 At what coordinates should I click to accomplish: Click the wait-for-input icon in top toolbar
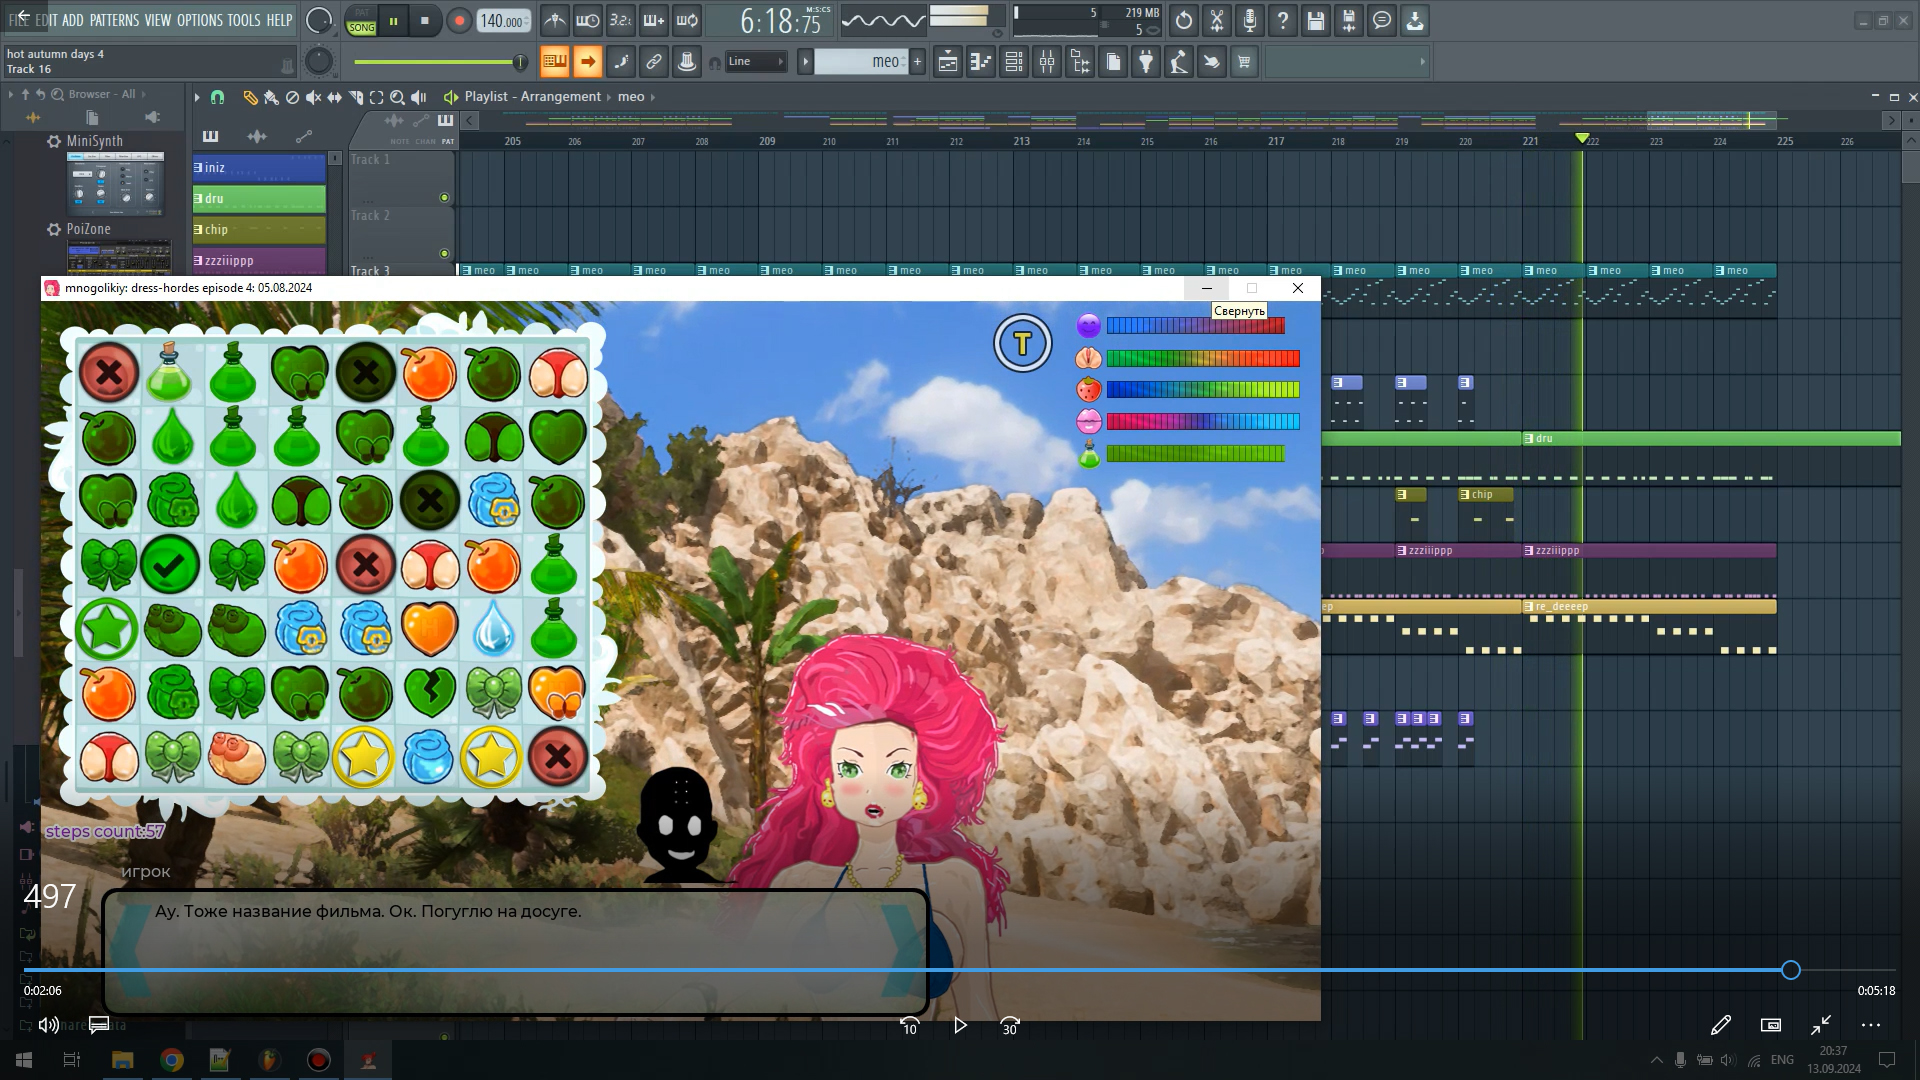point(588,20)
